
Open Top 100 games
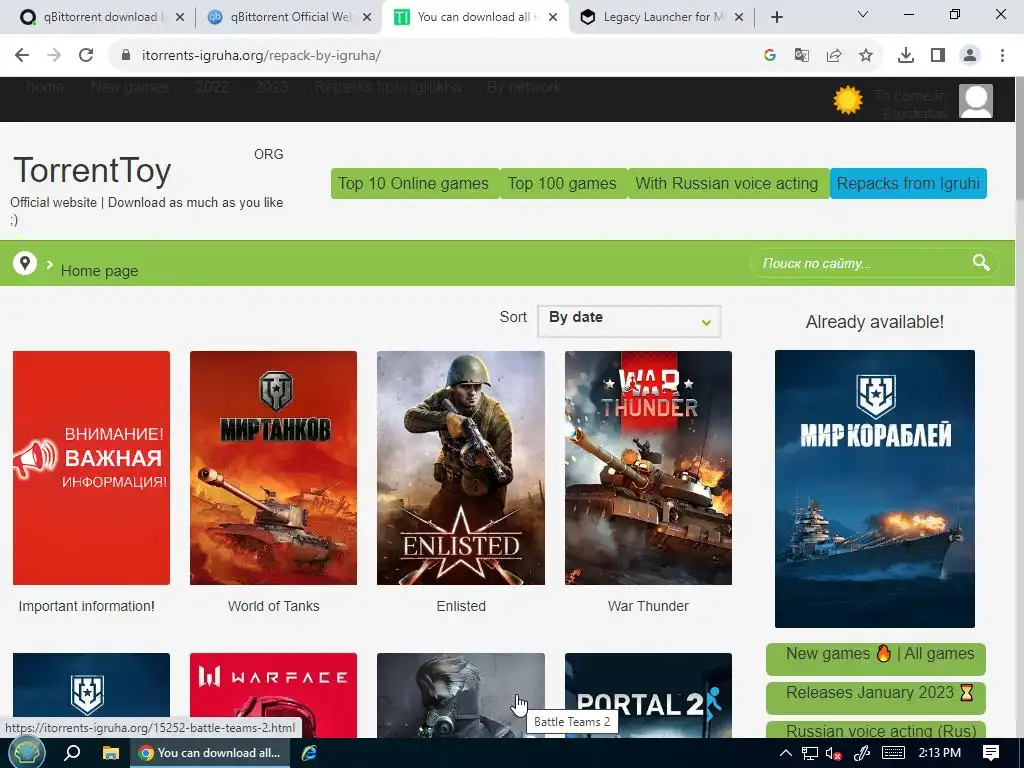click(x=562, y=184)
